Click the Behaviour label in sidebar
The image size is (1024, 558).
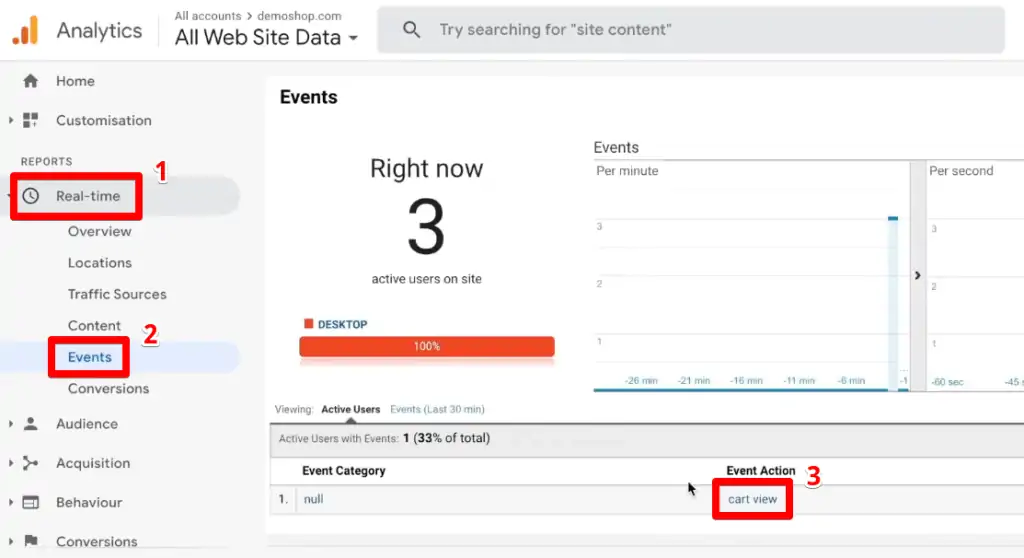pyautogui.click(x=89, y=502)
